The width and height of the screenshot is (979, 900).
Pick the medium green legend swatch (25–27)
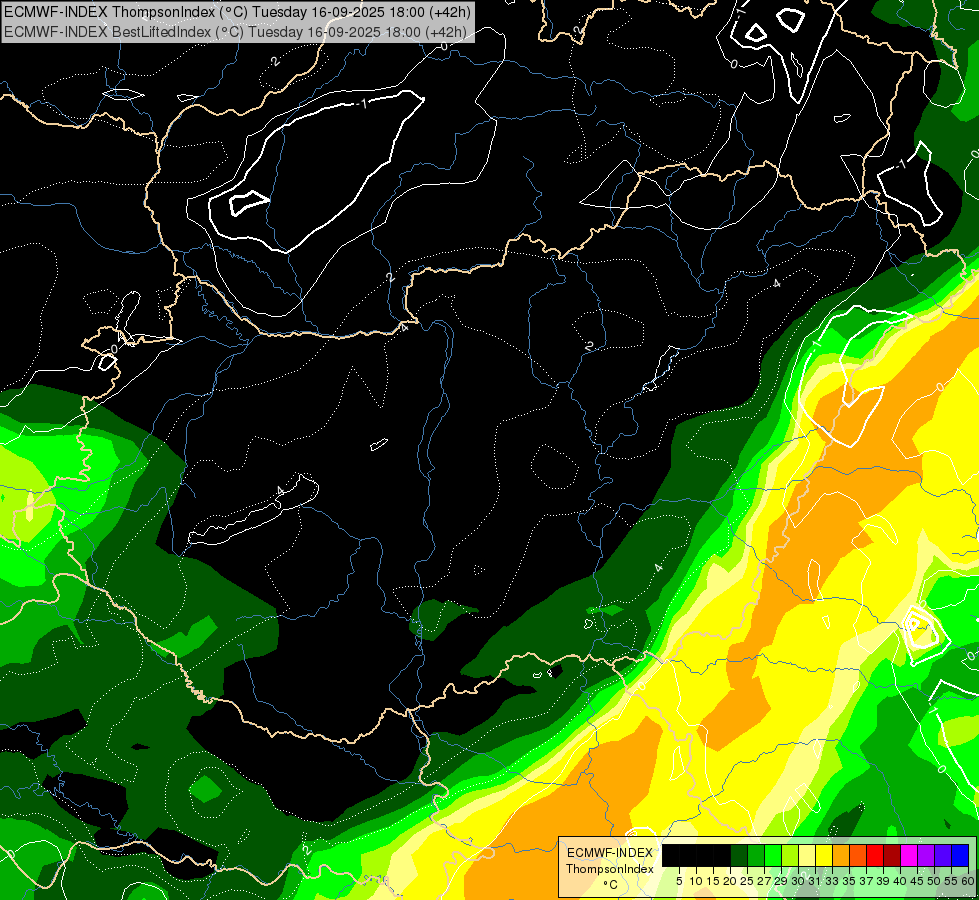pyautogui.click(x=756, y=855)
